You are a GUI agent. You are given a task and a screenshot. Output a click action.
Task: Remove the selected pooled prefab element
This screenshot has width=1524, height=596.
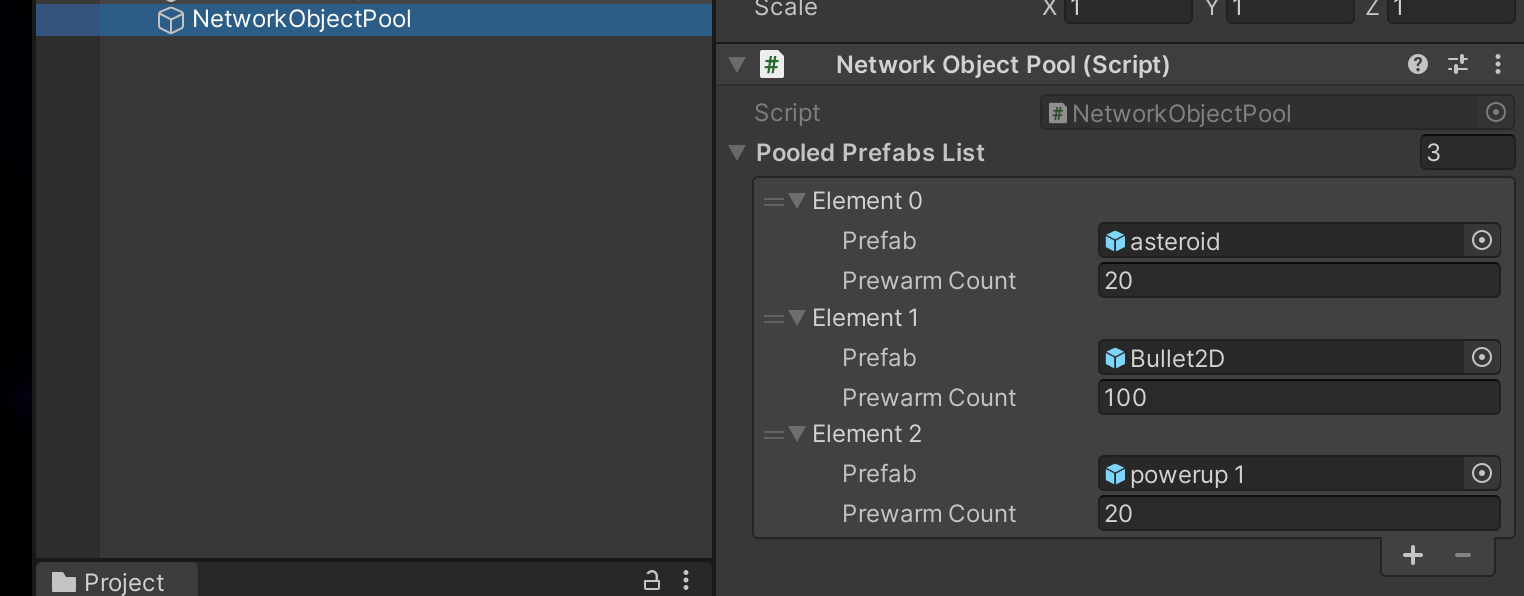tap(1463, 556)
